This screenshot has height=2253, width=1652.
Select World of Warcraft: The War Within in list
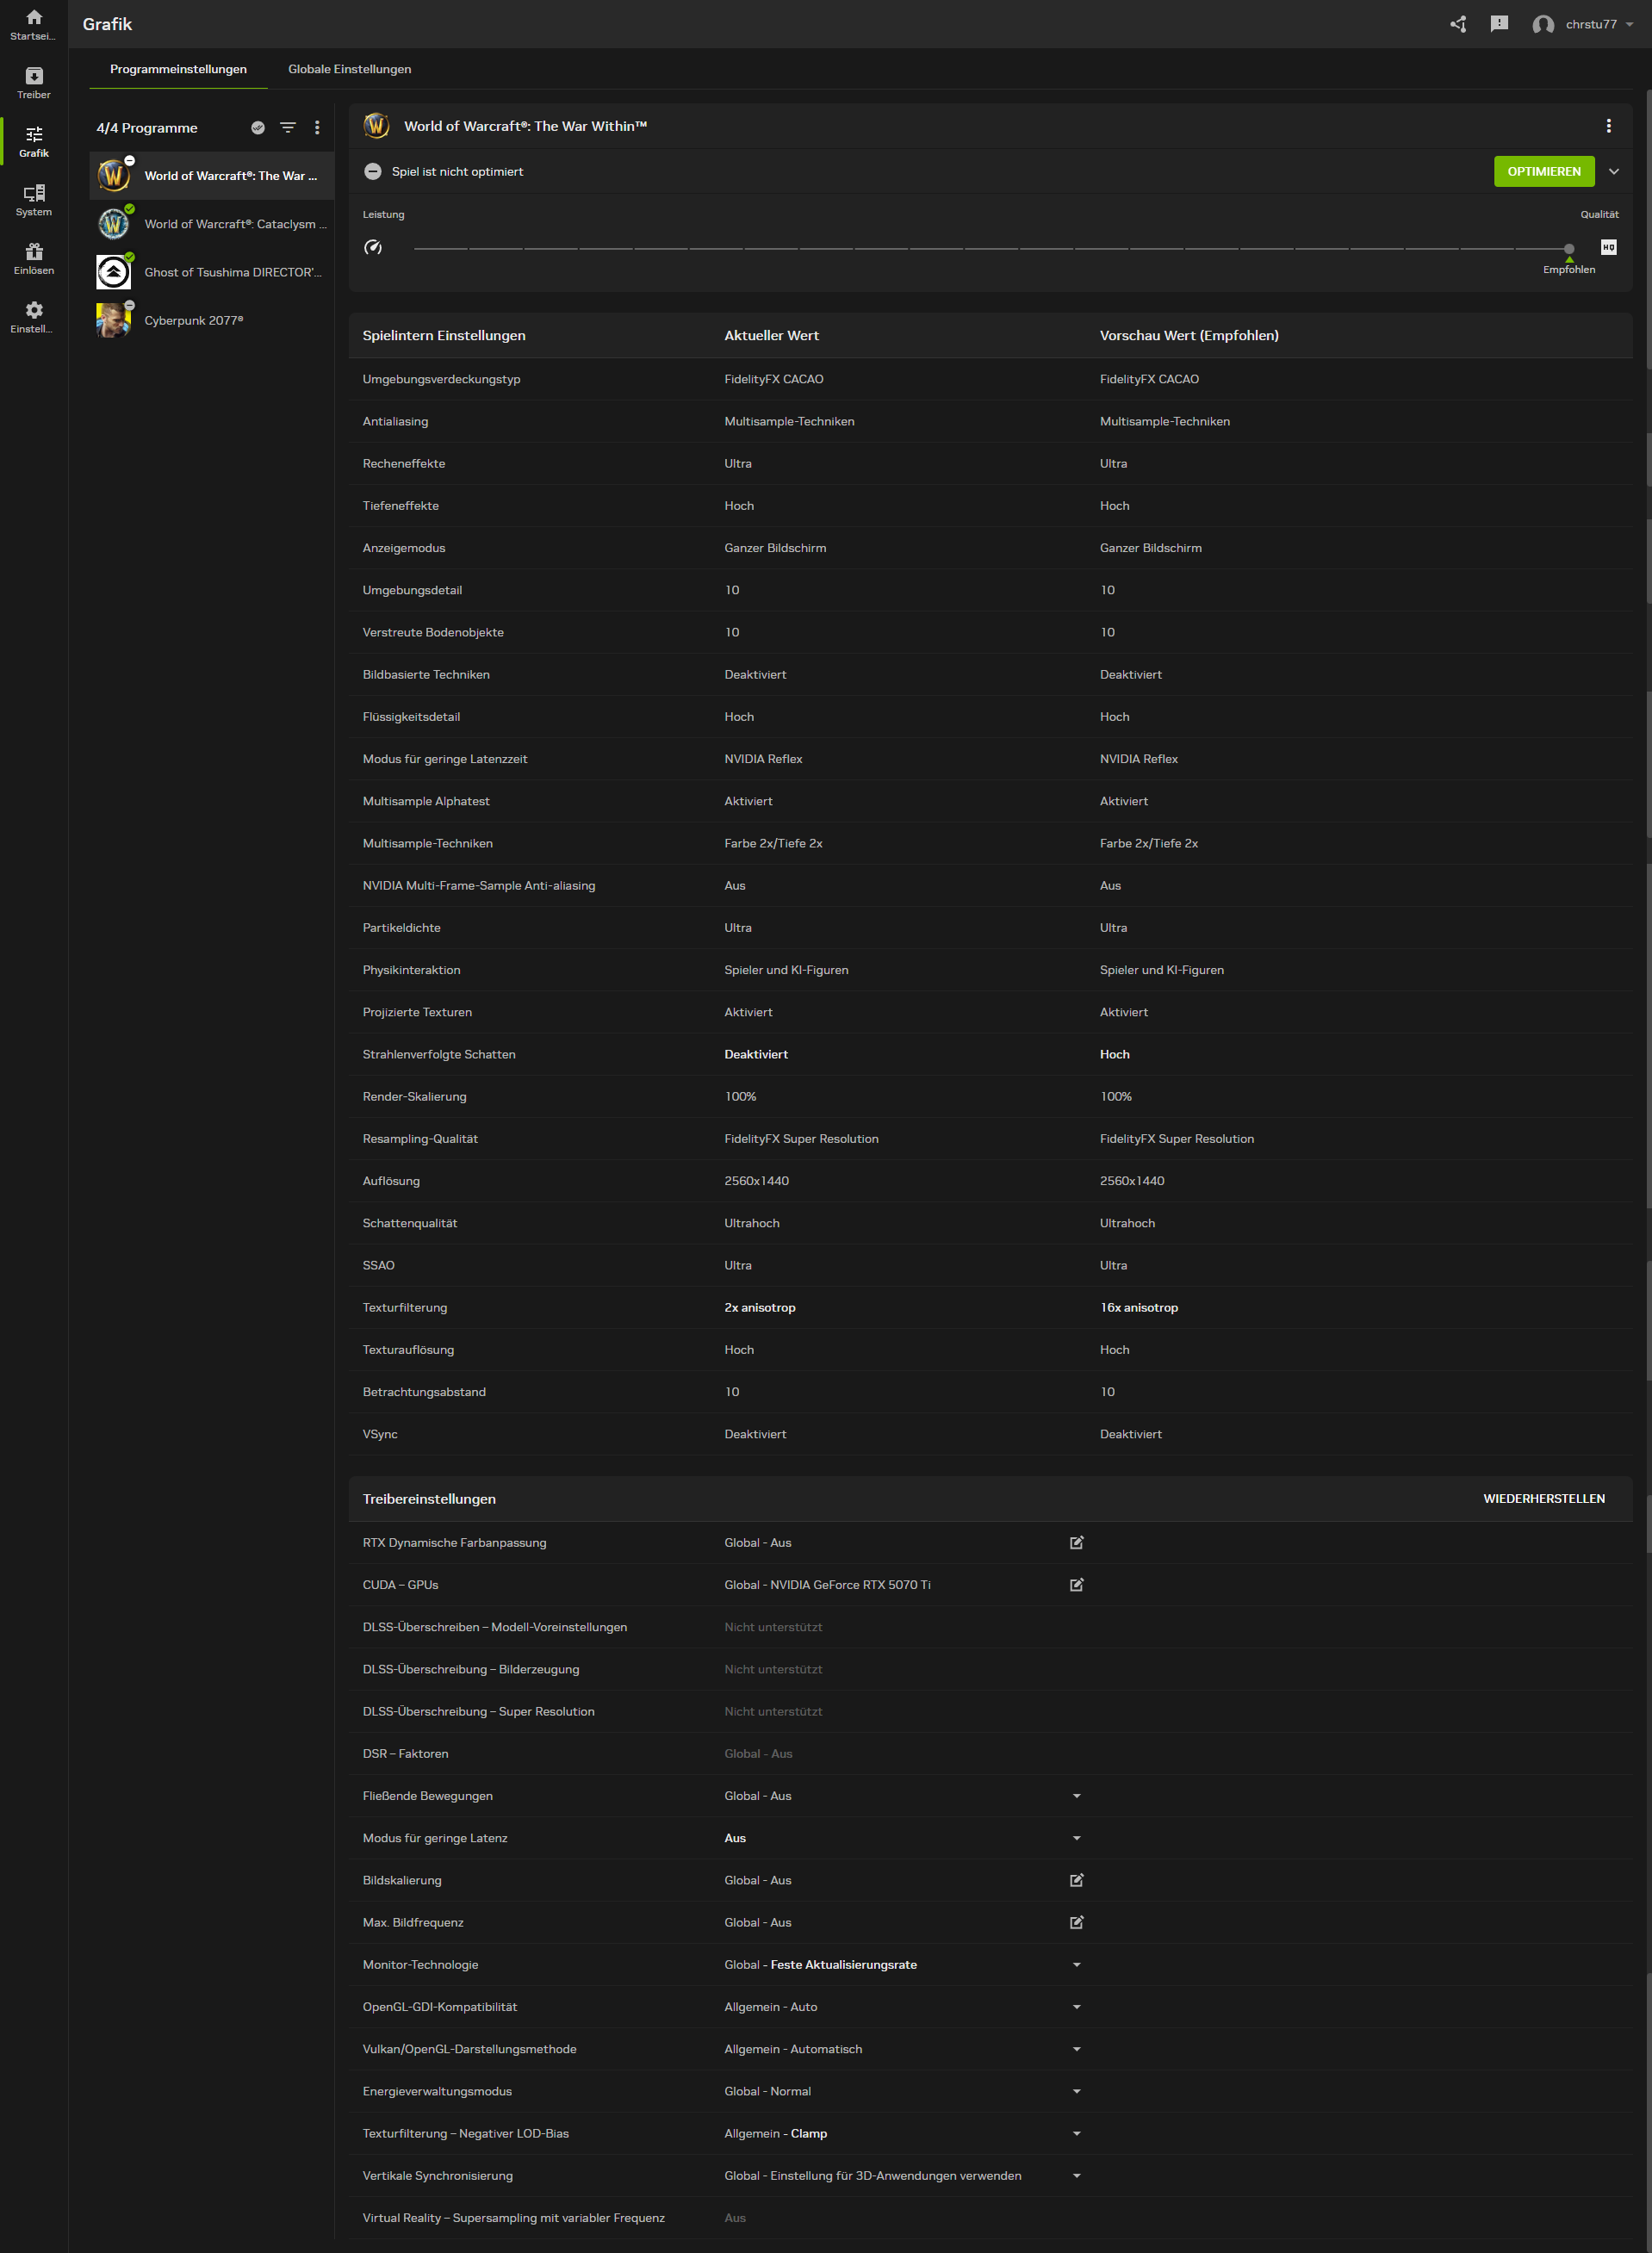pos(211,176)
